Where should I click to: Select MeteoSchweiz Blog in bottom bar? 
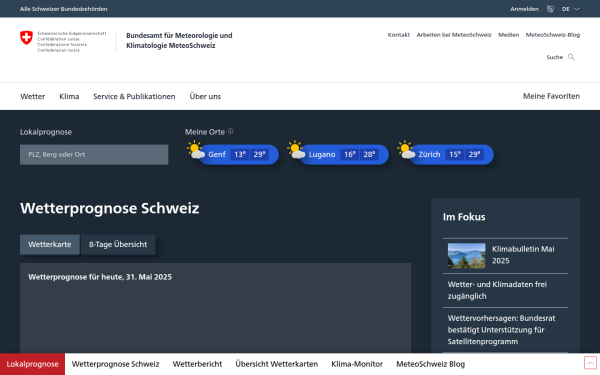click(430, 364)
